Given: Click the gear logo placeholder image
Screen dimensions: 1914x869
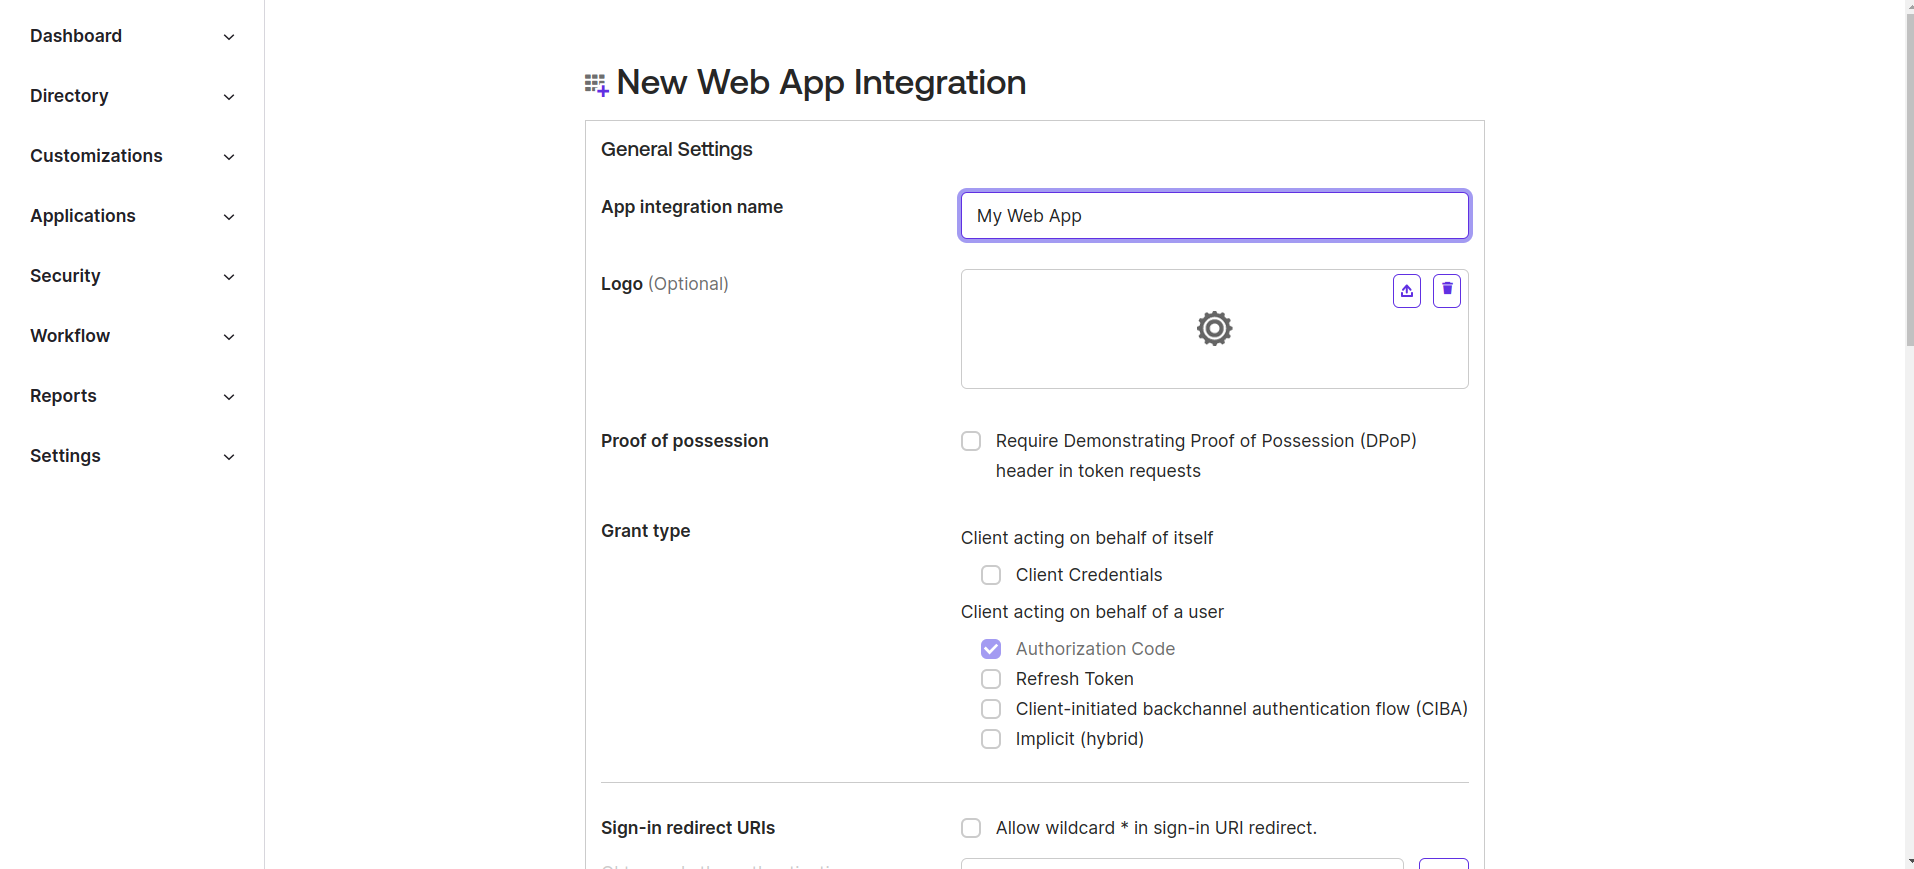Looking at the screenshot, I should tap(1214, 328).
